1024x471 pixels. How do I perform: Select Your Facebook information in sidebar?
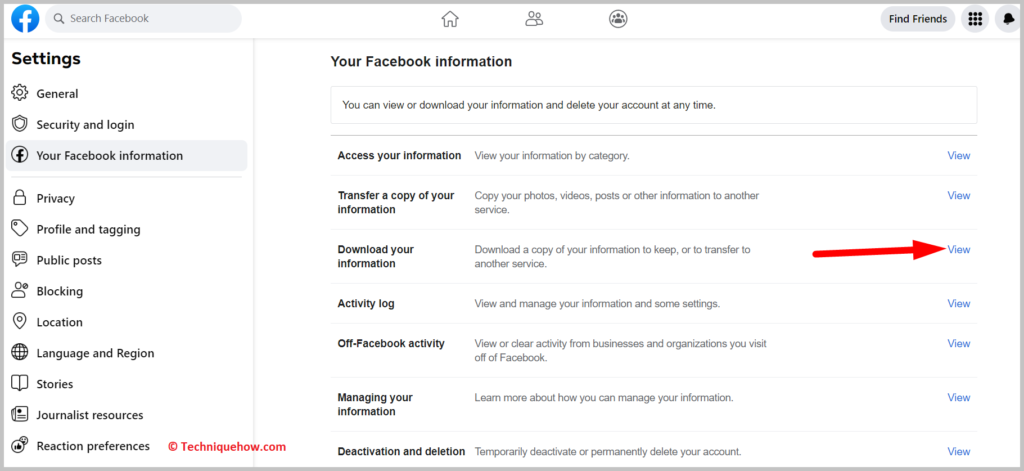tap(126, 155)
